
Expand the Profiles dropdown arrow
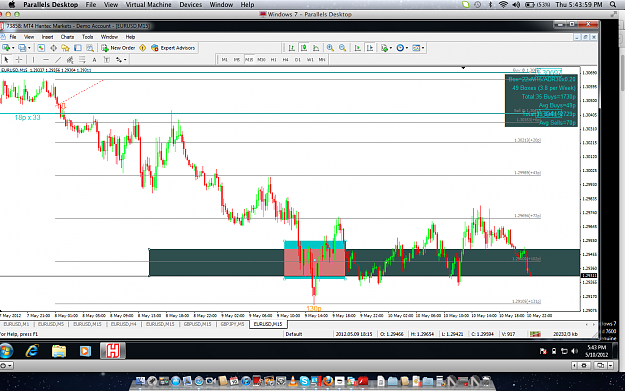tap(29, 48)
